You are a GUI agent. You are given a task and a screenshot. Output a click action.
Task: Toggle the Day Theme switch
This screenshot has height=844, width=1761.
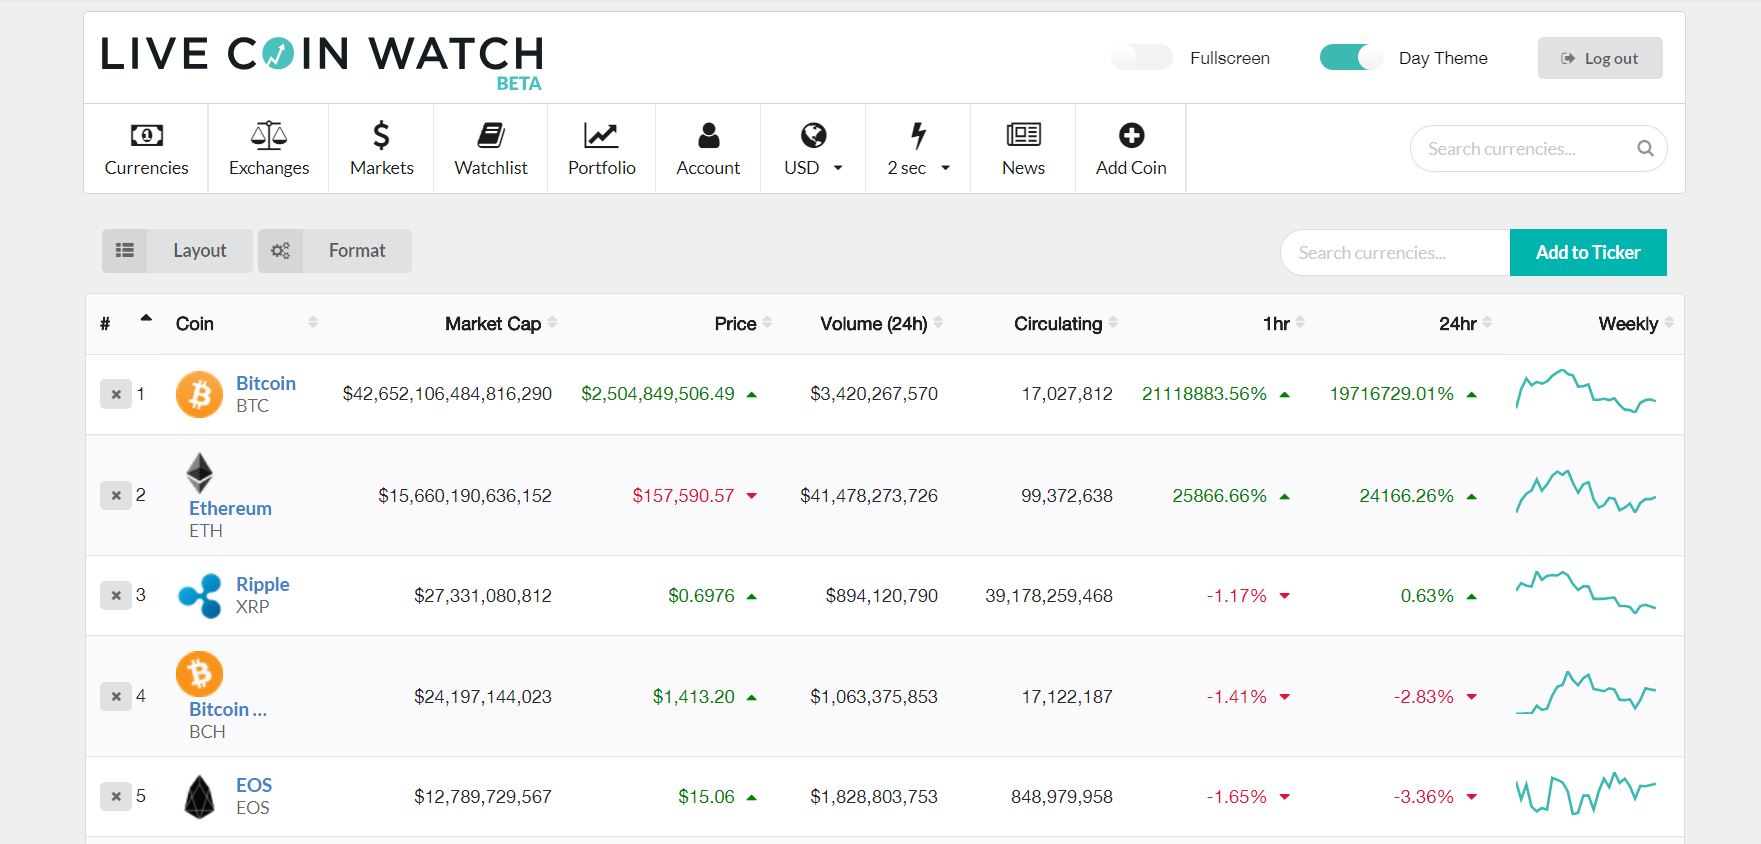[1351, 58]
